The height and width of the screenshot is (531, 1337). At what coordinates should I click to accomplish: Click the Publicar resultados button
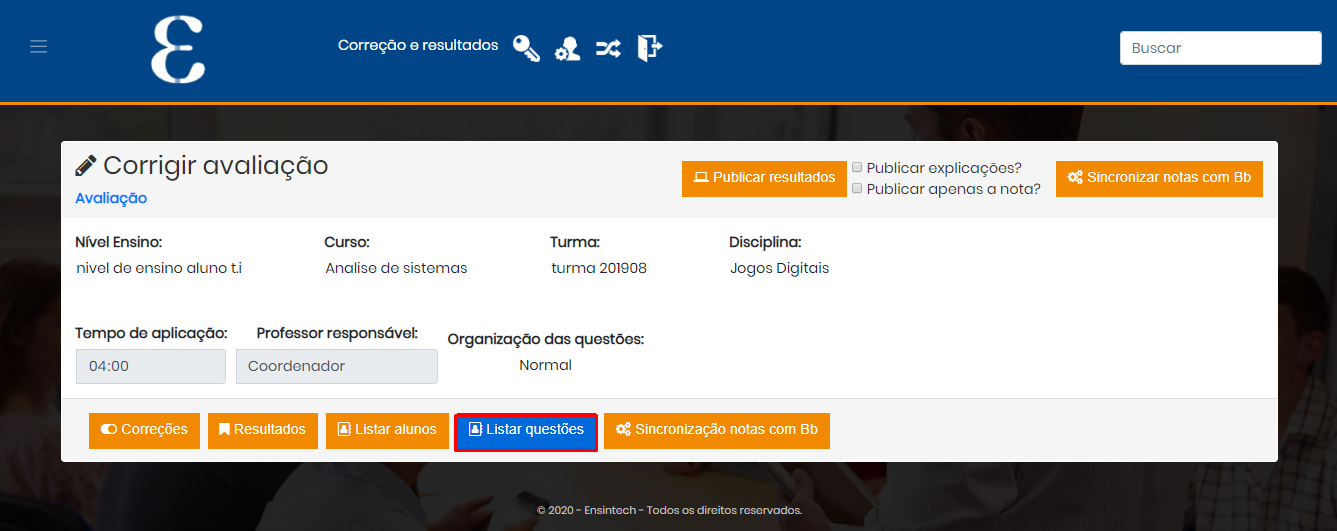pyautogui.click(x=765, y=178)
